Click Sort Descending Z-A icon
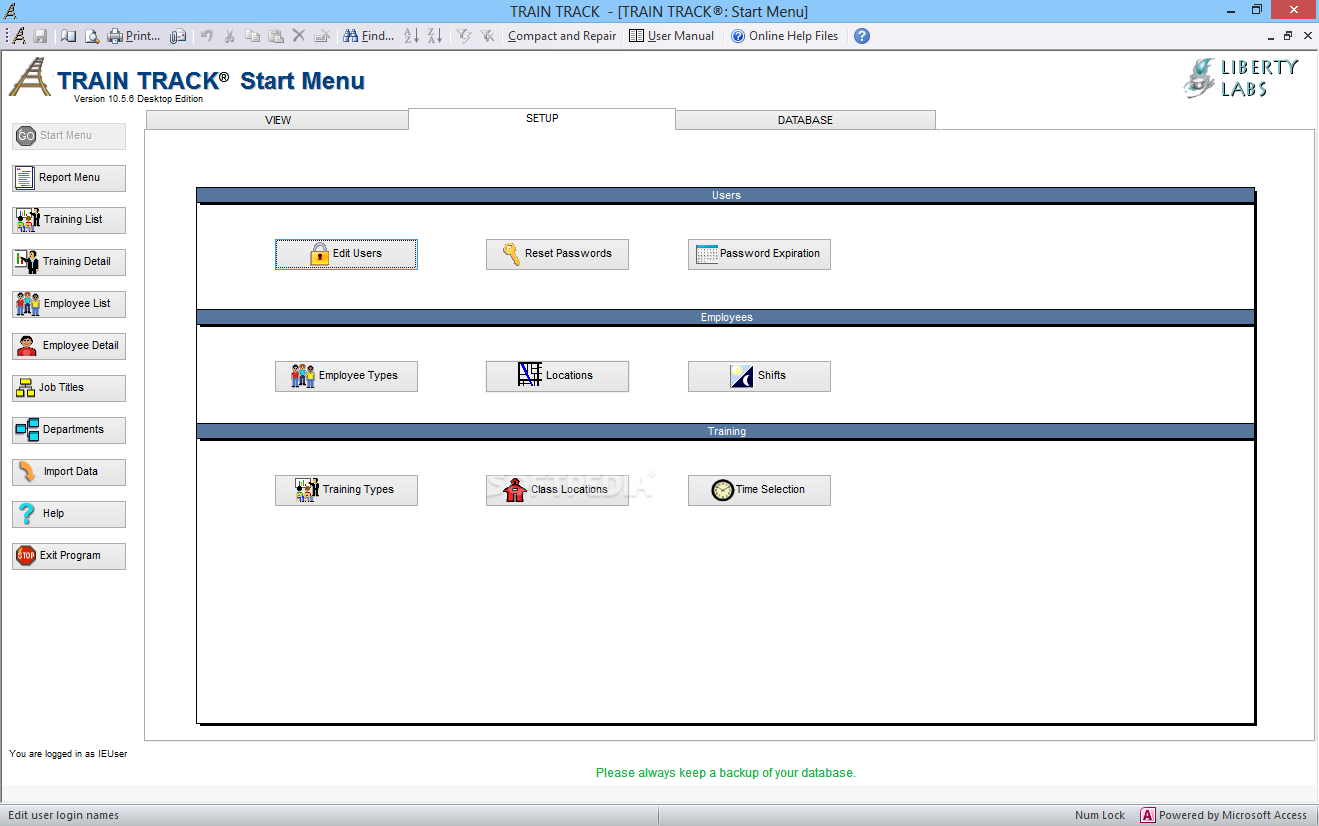The height and width of the screenshot is (826, 1319). coord(435,36)
